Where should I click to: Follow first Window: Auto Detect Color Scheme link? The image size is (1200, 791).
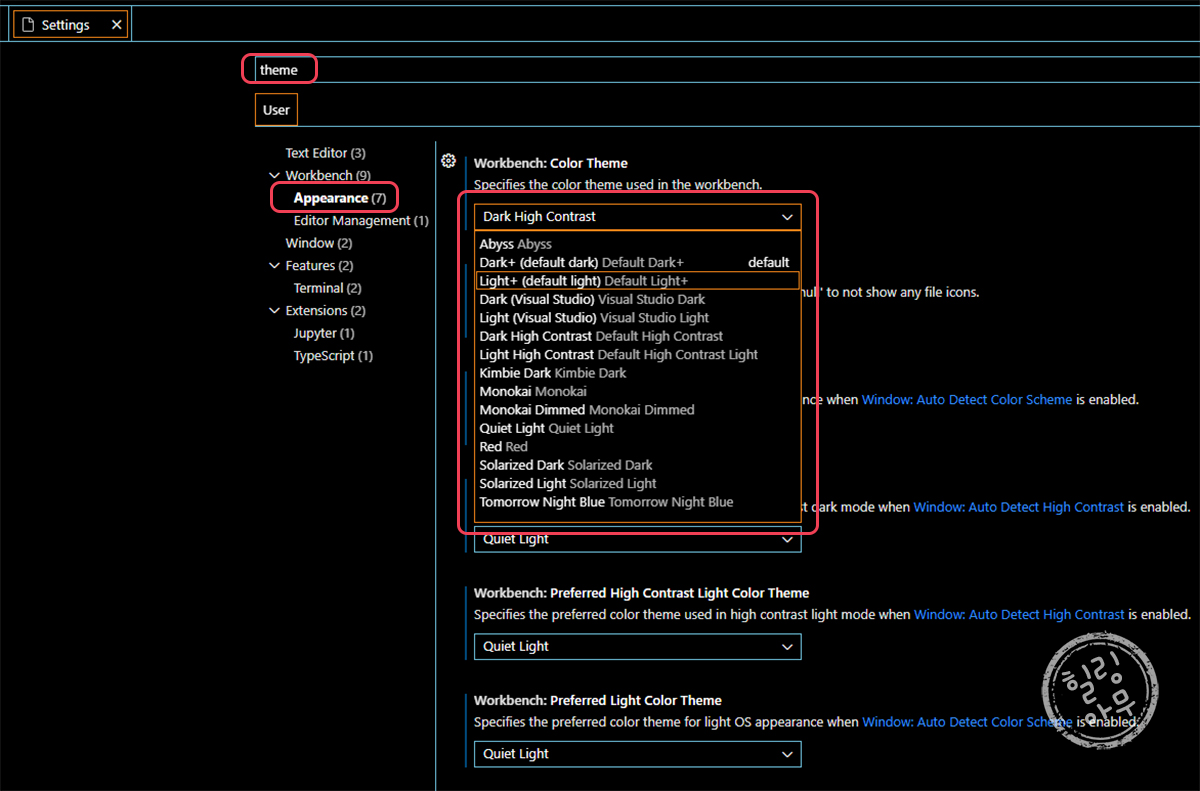pyautogui.click(x=967, y=399)
